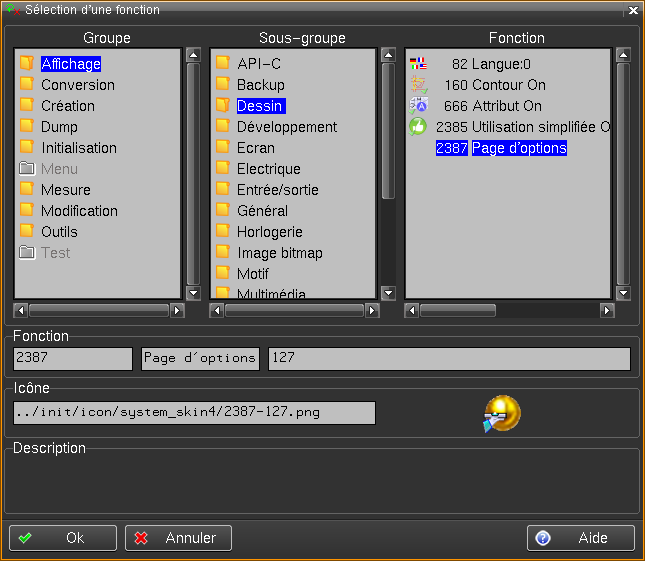This screenshot has height=561, width=645.
Task: Select the Motif sub-group
Action: [253, 274]
